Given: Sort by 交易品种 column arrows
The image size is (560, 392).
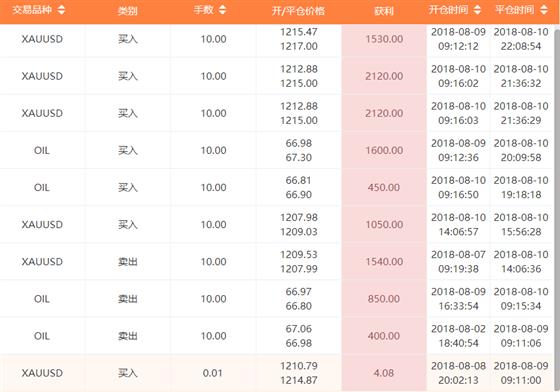Looking at the screenshot, I should (x=61, y=10).
